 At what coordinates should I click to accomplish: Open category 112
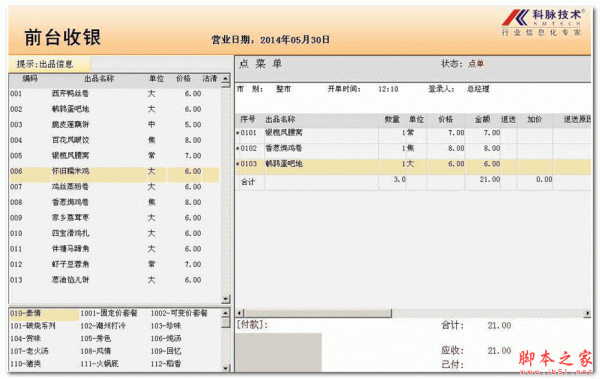pyautogui.click(x=166, y=364)
